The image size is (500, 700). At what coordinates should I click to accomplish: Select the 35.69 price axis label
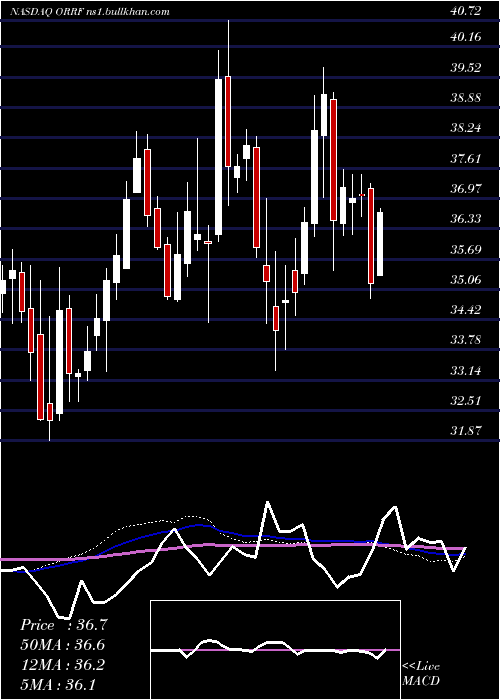466,249
